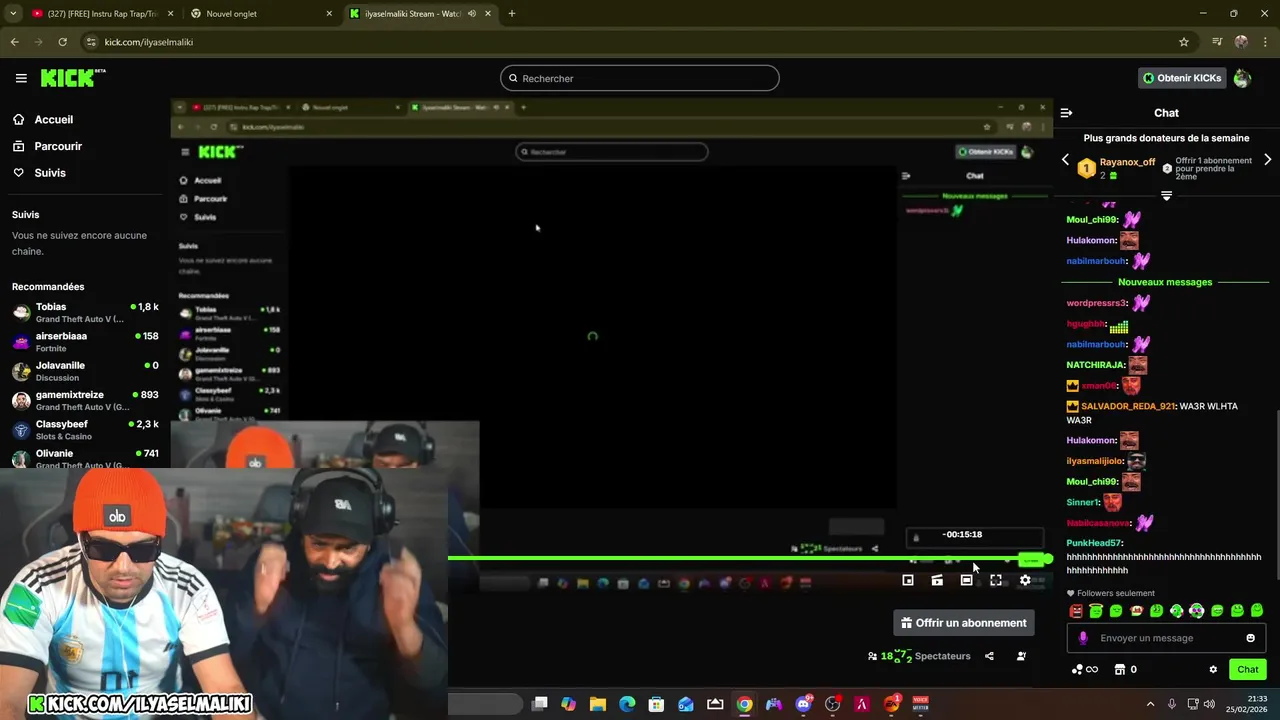Click Offrir un abonnement button

tap(964, 623)
